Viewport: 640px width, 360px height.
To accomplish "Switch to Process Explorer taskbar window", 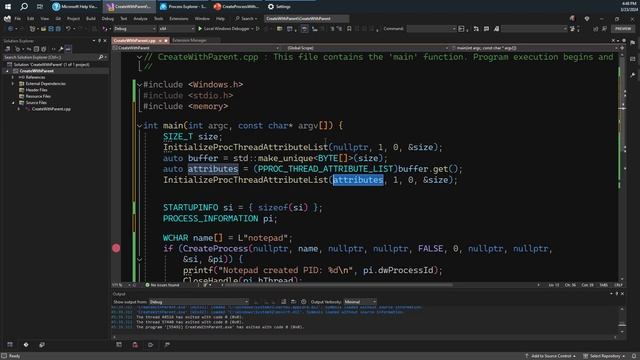I will tap(183, 6).
